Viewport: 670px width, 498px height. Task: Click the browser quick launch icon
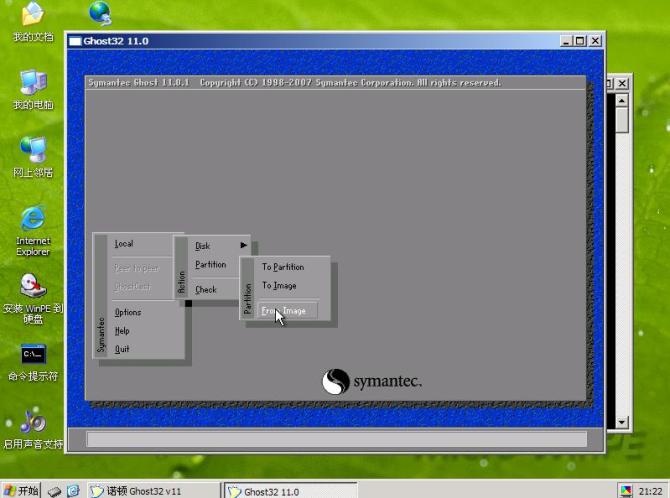pos(73,491)
